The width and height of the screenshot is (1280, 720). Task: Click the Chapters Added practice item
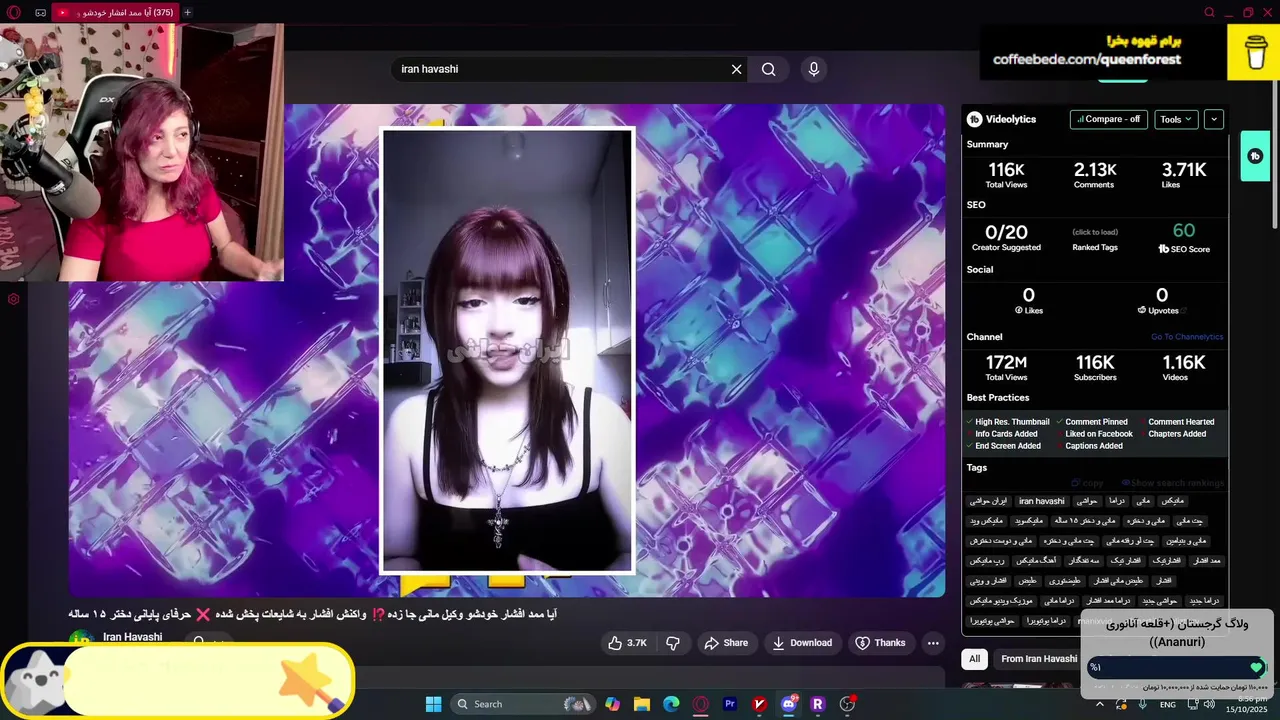click(1174, 434)
